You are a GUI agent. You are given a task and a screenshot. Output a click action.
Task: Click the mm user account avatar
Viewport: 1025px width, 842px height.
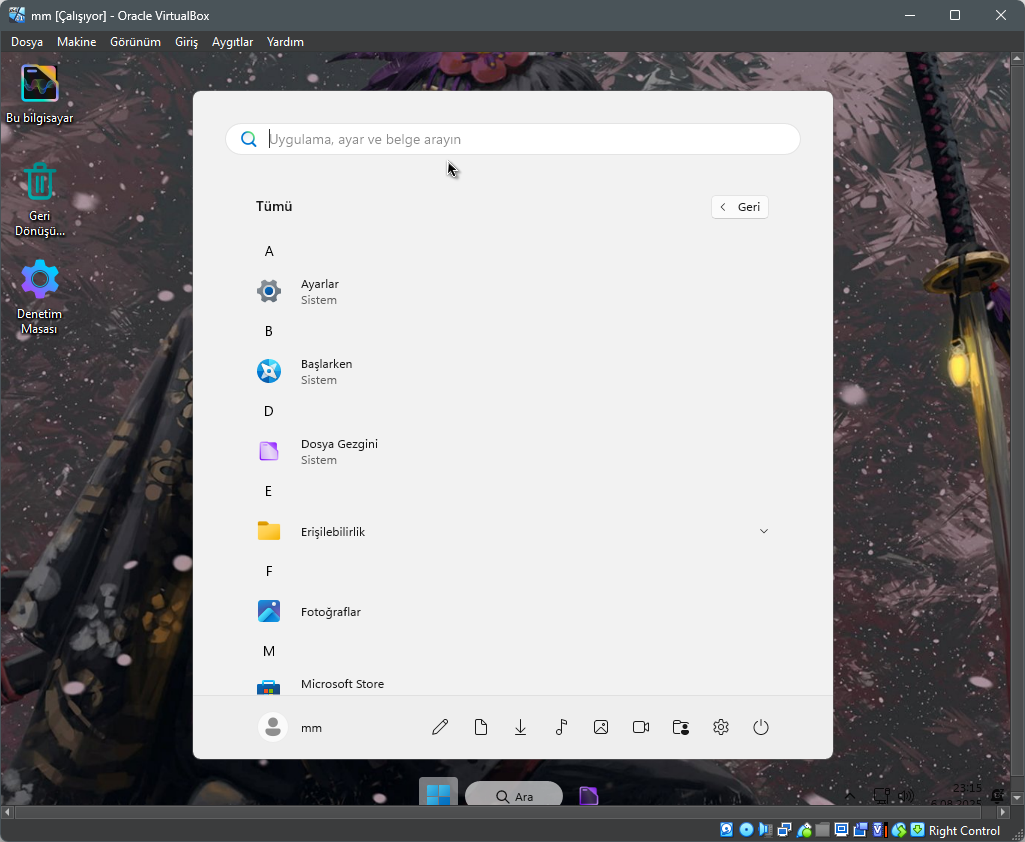(x=273, y=727)
